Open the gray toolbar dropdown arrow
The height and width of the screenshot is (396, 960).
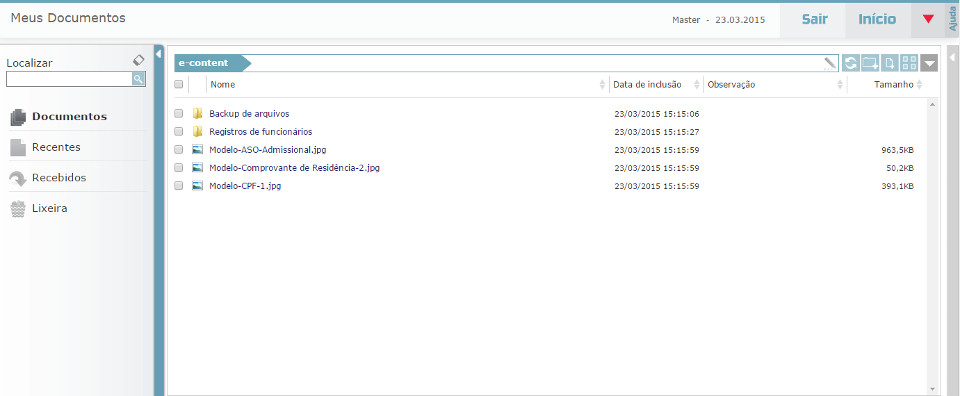(929, 62)
